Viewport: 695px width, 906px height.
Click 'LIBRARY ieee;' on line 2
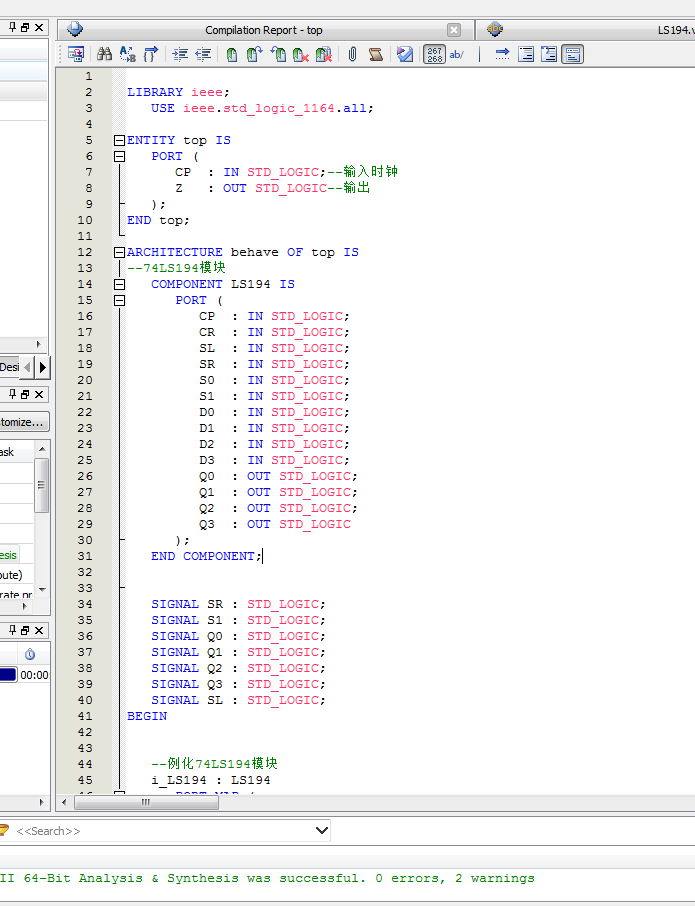(x=178, y=92)
